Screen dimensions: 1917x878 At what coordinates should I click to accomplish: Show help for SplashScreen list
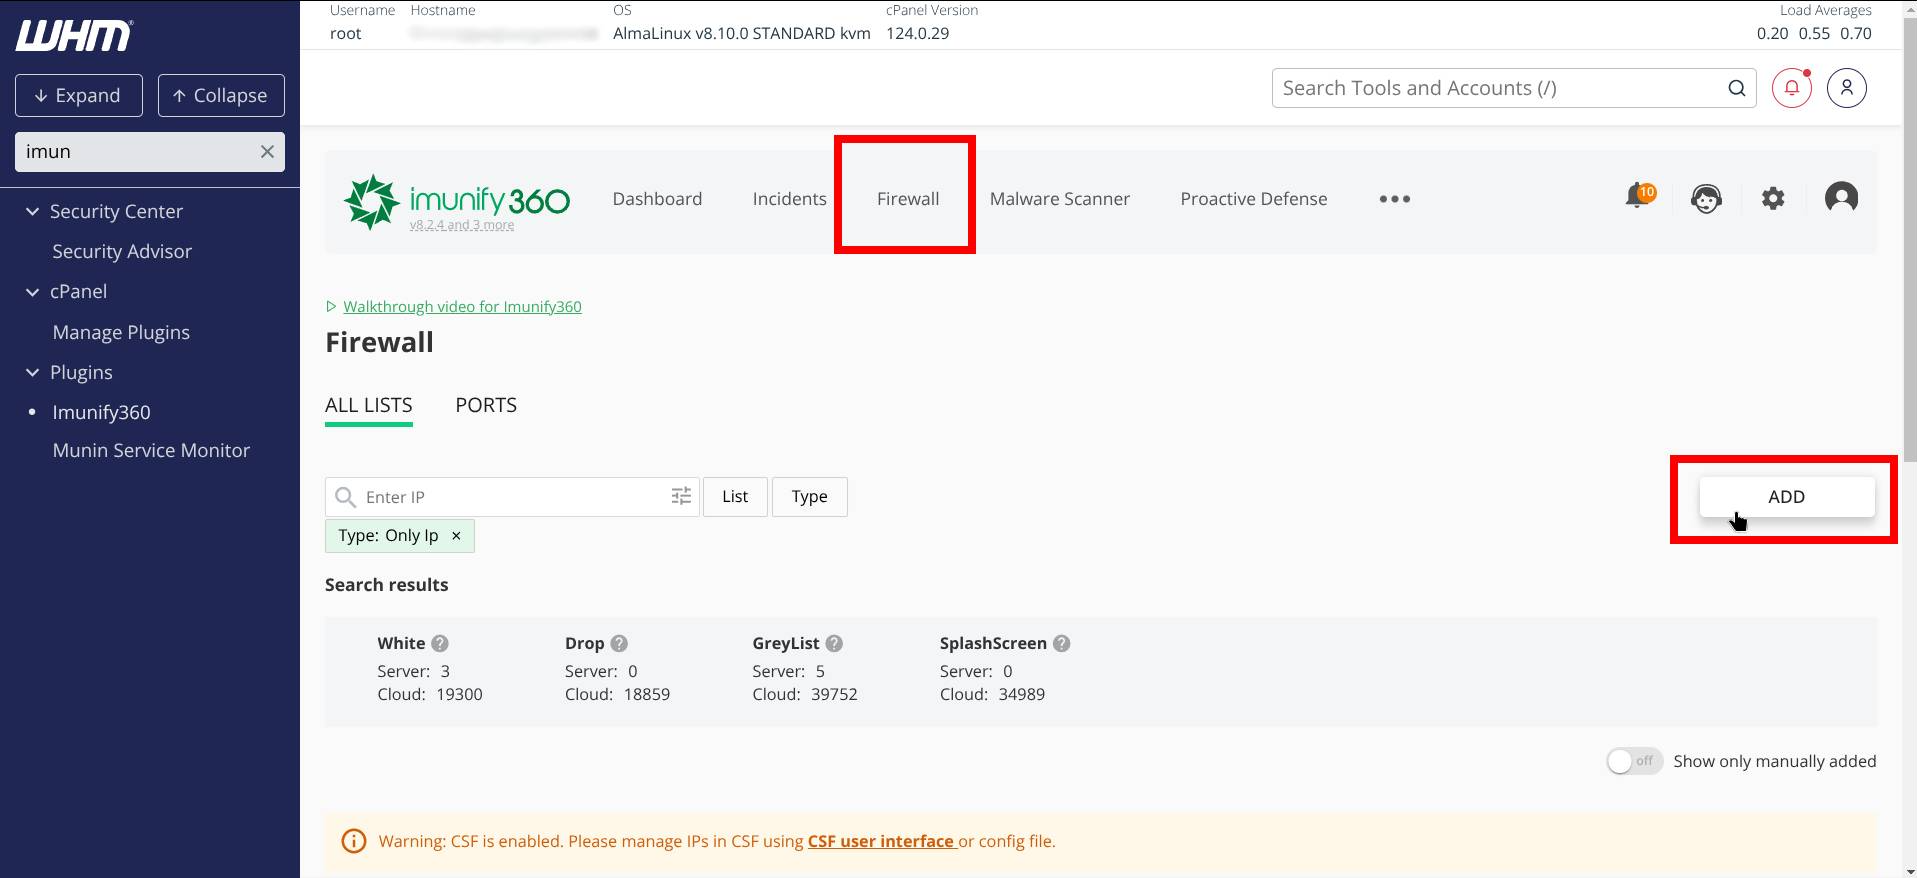click(1062, 644)
